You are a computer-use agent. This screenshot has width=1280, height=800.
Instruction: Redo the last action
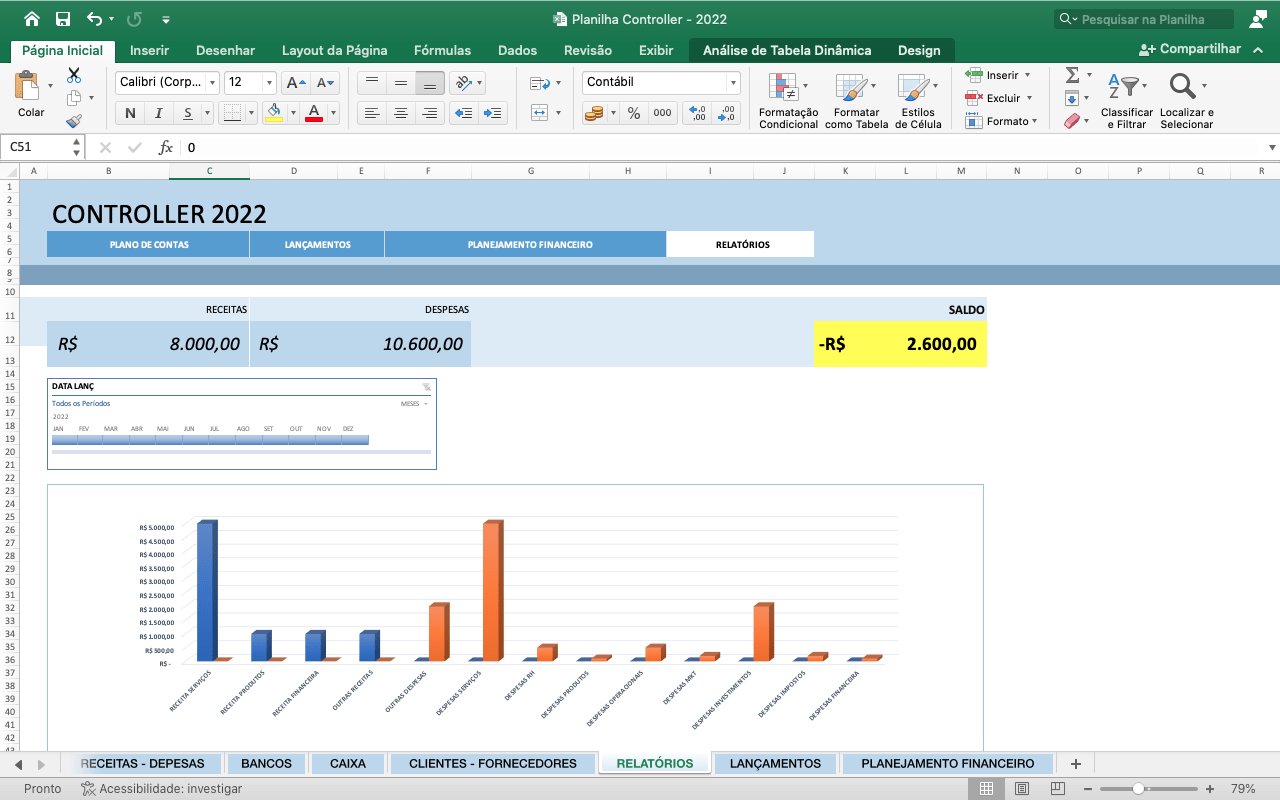coord(135,19)
